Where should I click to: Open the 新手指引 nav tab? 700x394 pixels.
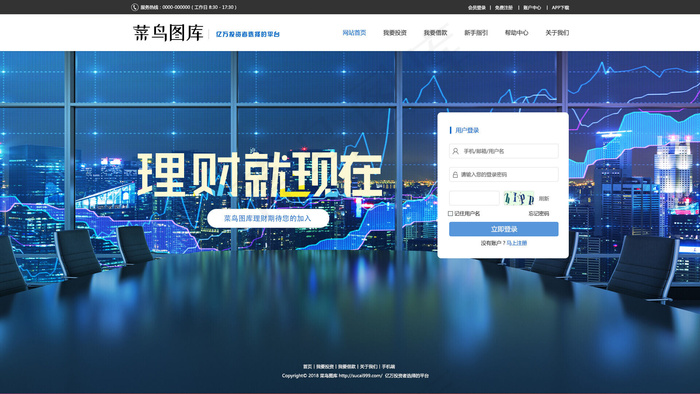(476, 33)
